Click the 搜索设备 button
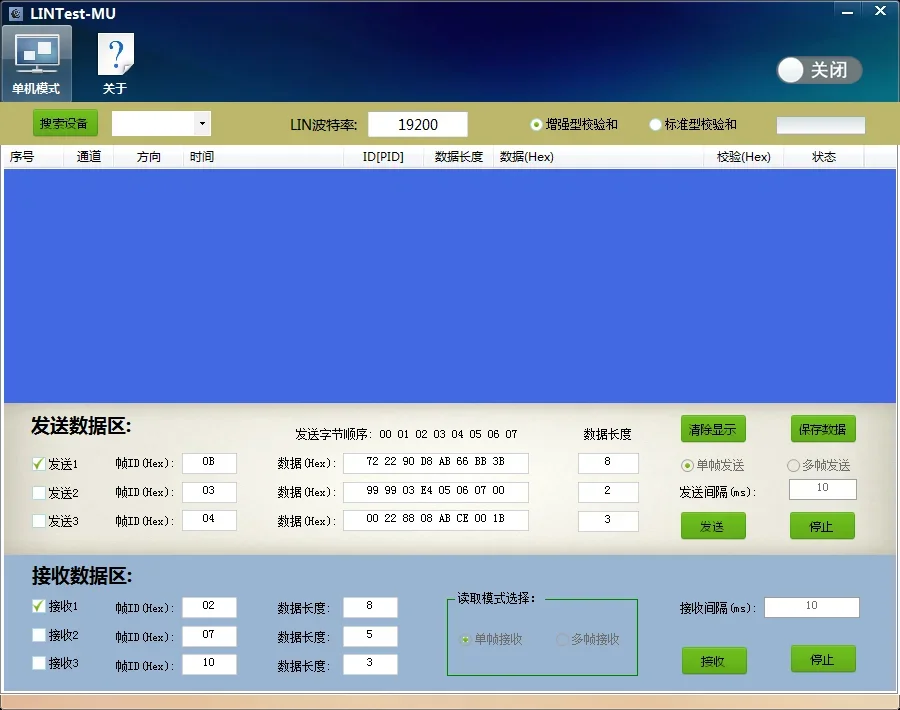The height and width of the screenshot is (710, 900). (64, 123)
